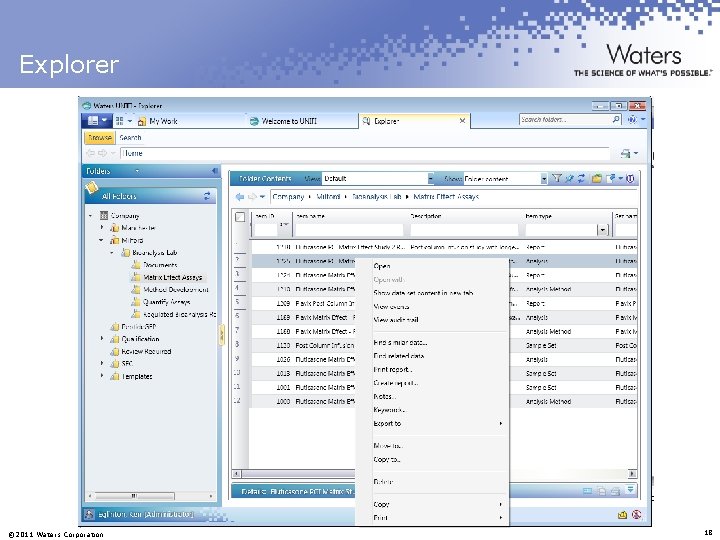The width and height of the screenshot is (720, 540).
Task: Click the grid view icon beside My Work
Action: [x=120, y=121]
